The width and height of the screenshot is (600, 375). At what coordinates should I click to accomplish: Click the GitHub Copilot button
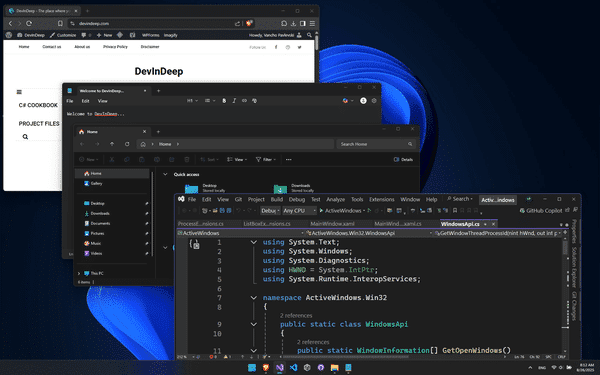[540, 210]
